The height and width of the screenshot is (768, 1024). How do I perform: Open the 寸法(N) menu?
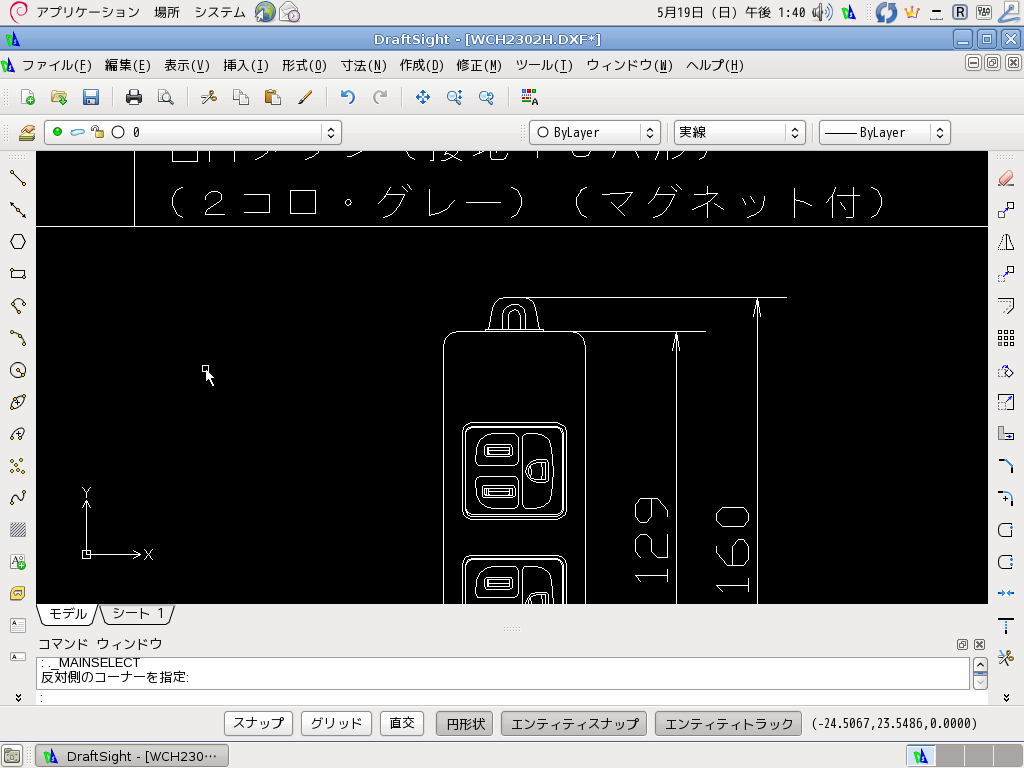click(364, 65)
